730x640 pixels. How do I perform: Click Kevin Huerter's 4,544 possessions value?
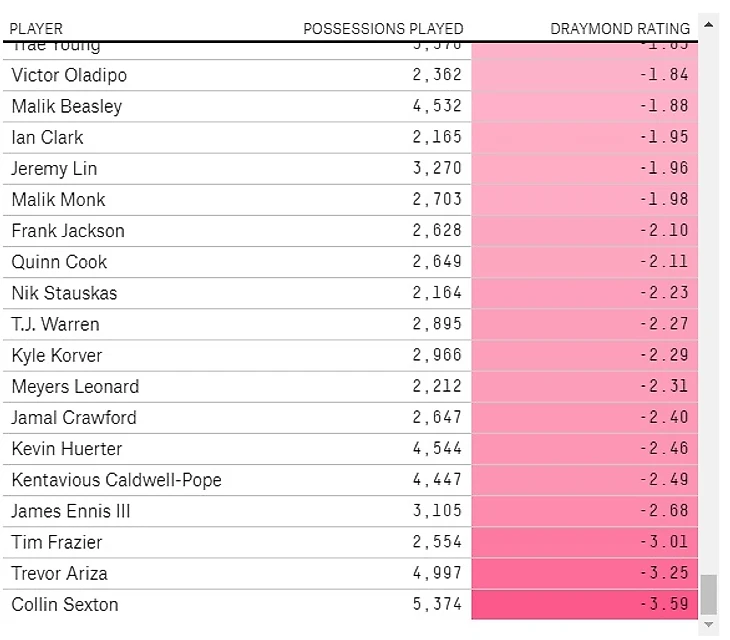point(437,449)
